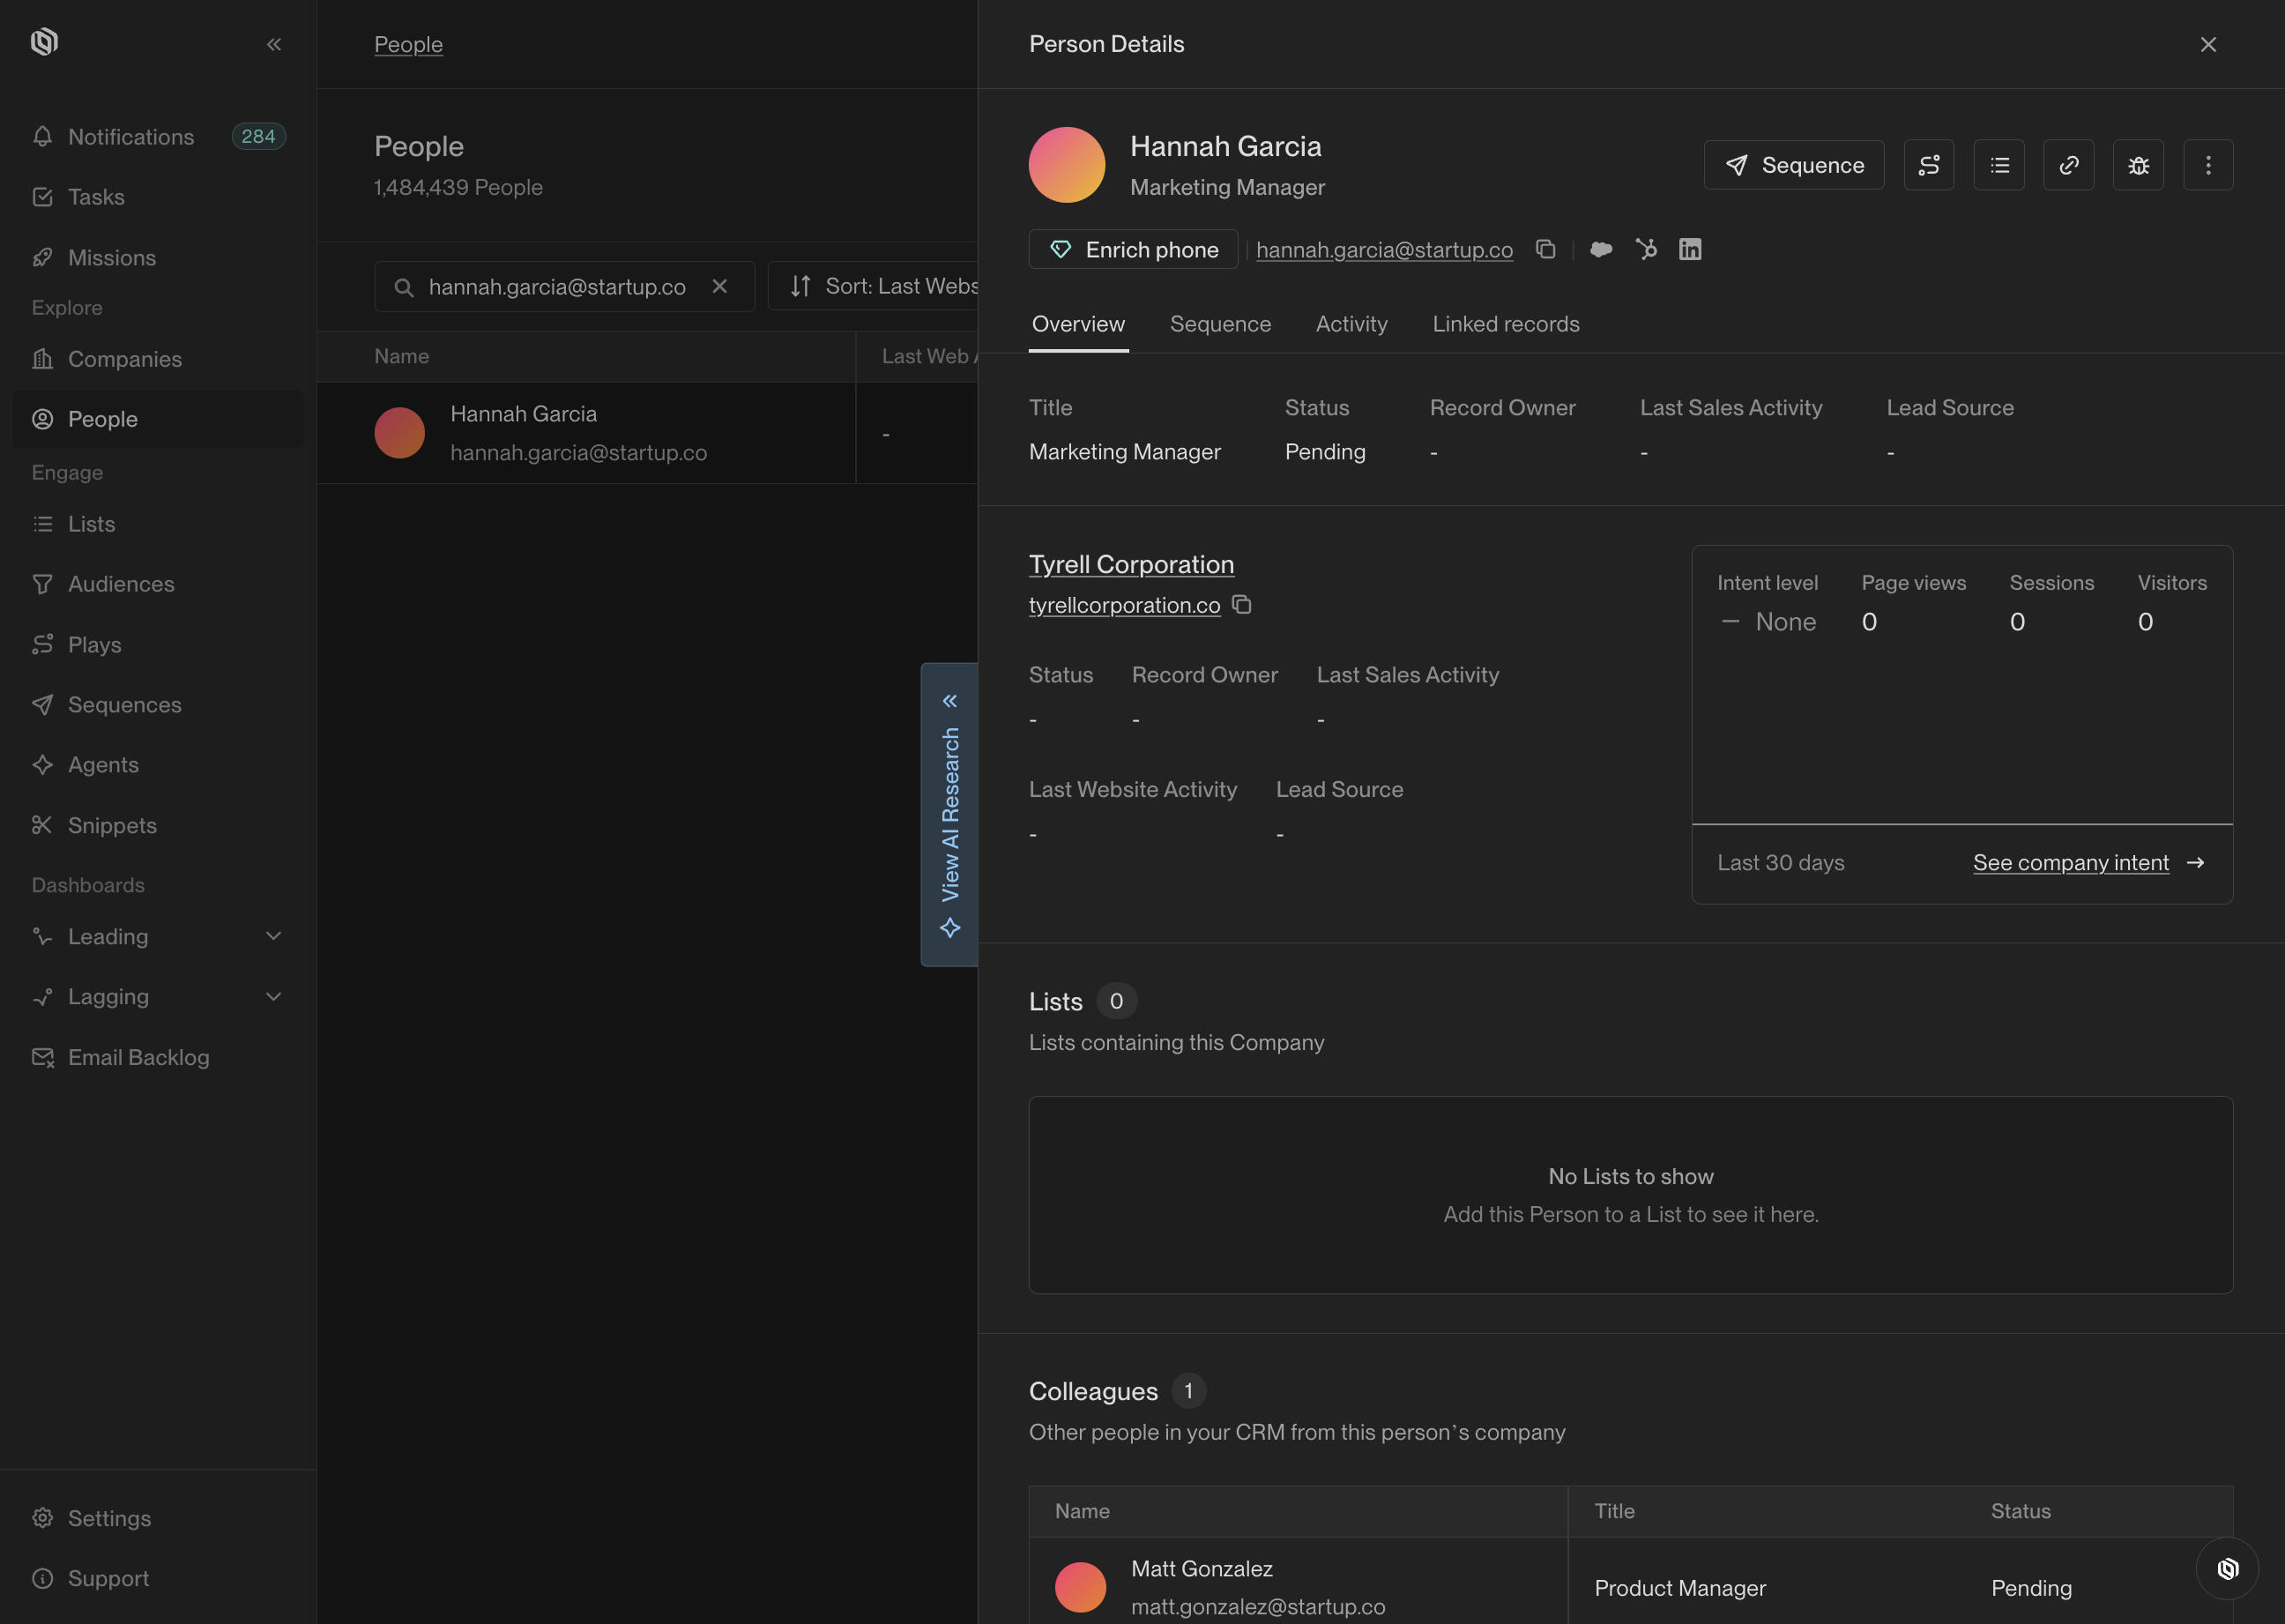Open the Salesforce cloud icon link

(x=1601, y=249)
